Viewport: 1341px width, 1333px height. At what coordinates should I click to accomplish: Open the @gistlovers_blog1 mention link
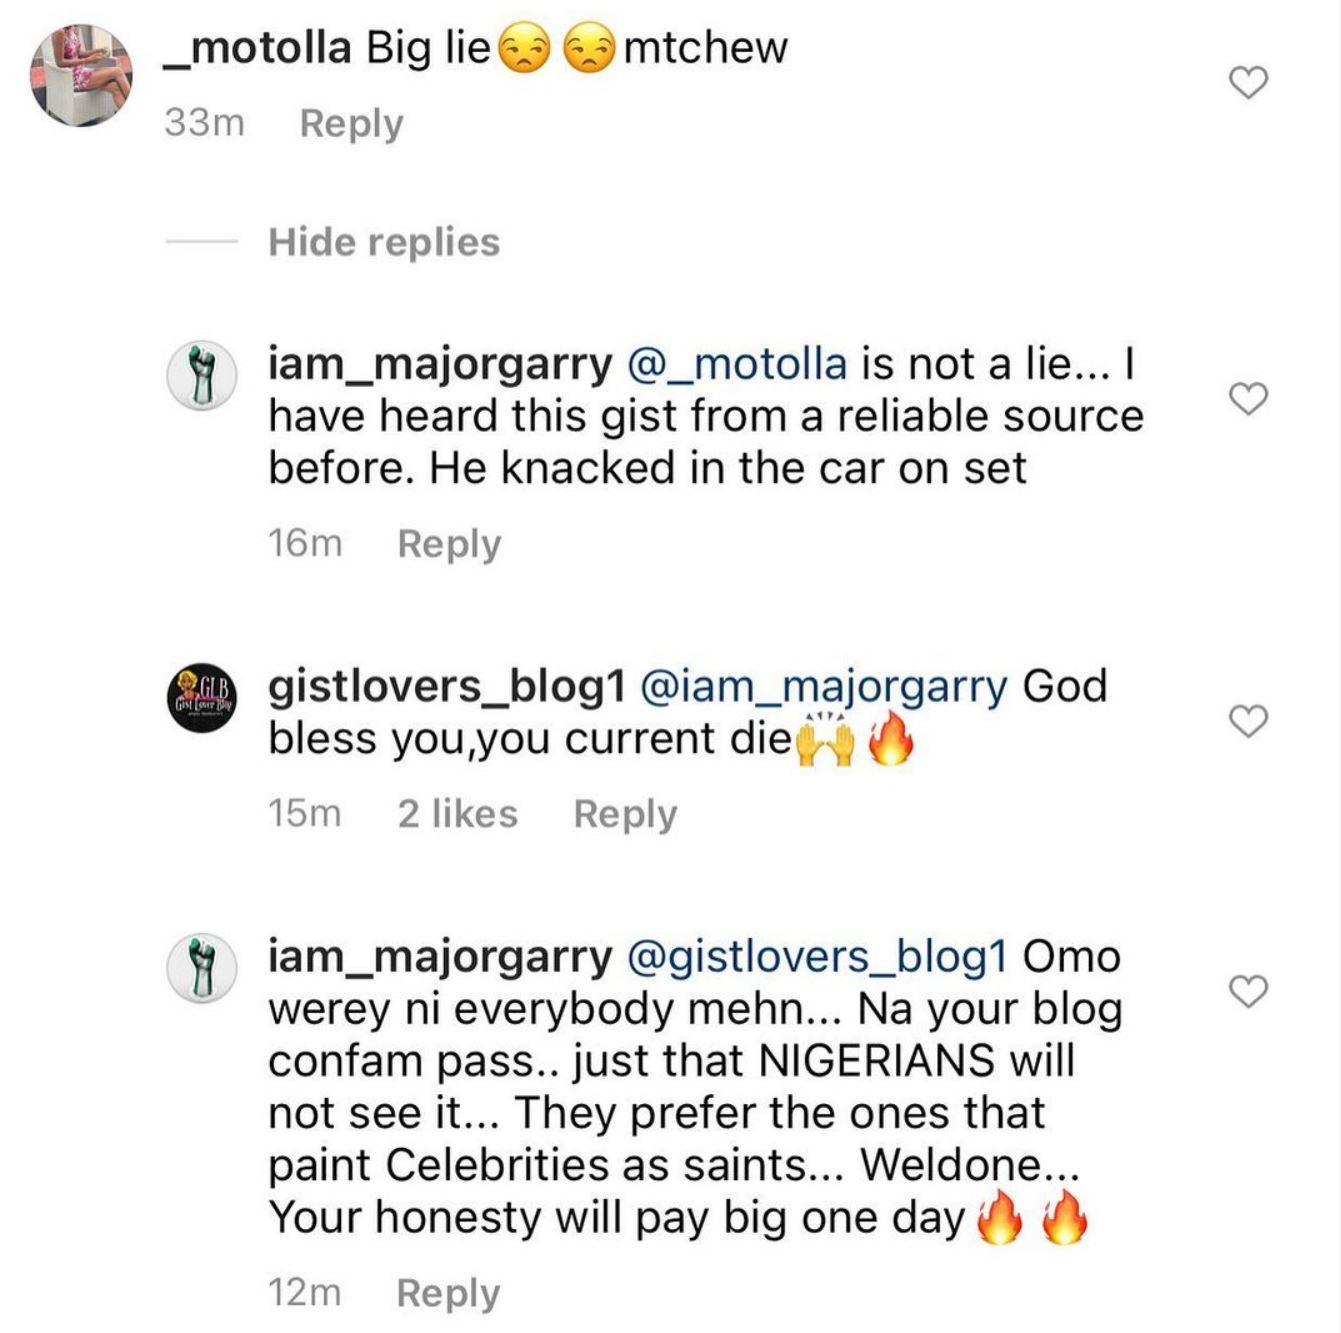(816, 957)
